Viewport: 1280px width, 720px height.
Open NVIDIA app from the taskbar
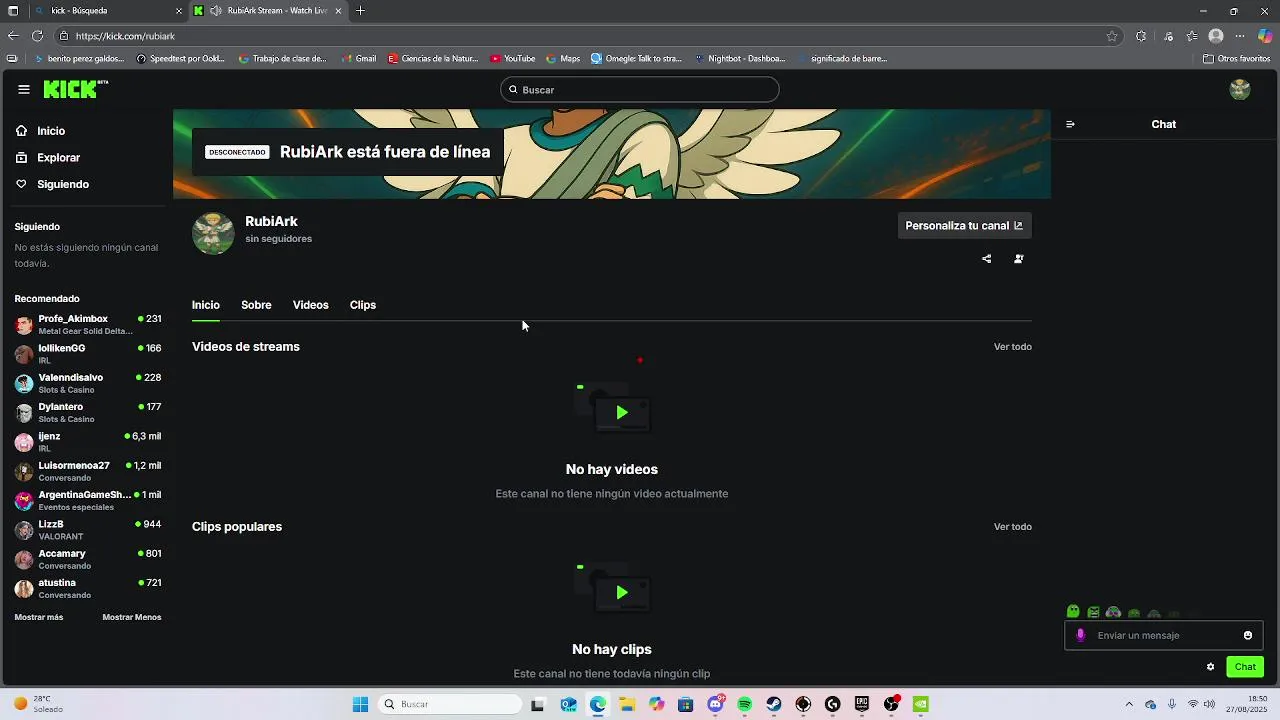coord(921,704)
